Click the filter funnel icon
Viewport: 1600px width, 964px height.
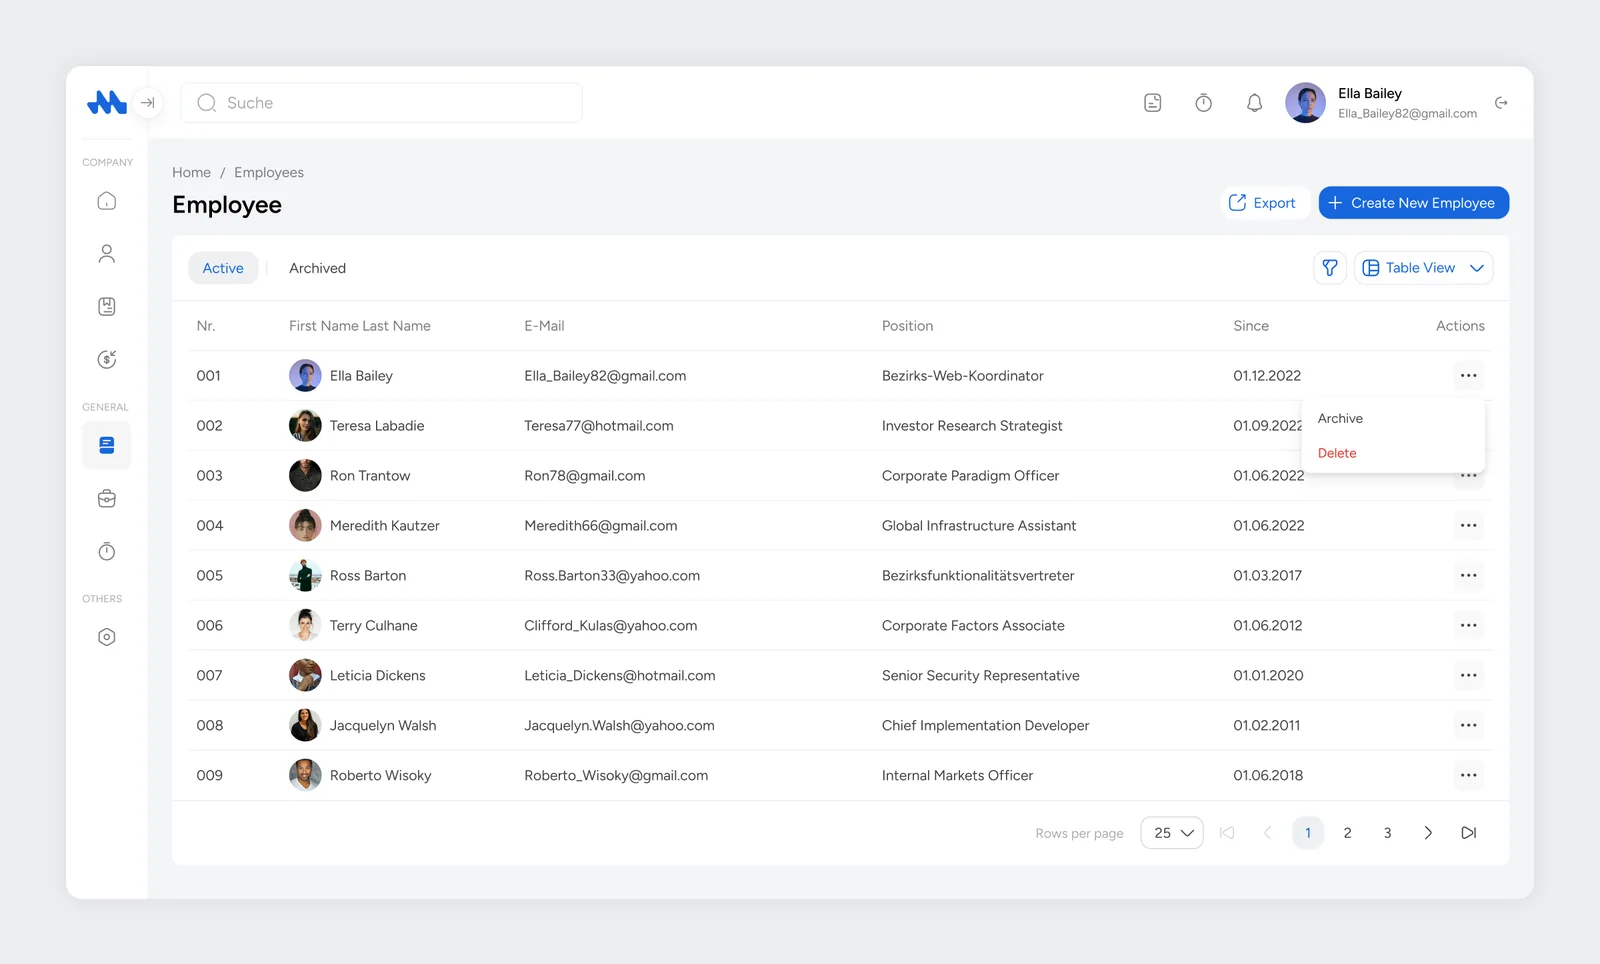pos(1330,268)
